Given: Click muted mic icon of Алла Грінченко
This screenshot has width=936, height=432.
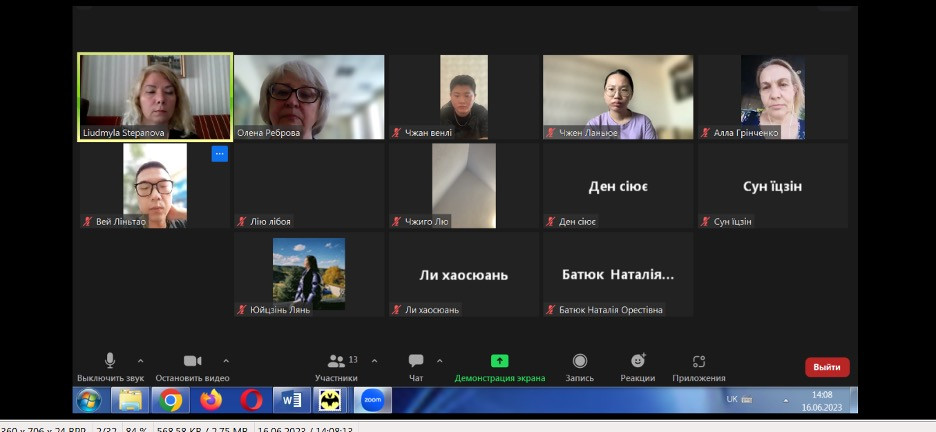Looking at the screenshot, I should (x=705, y=132).
